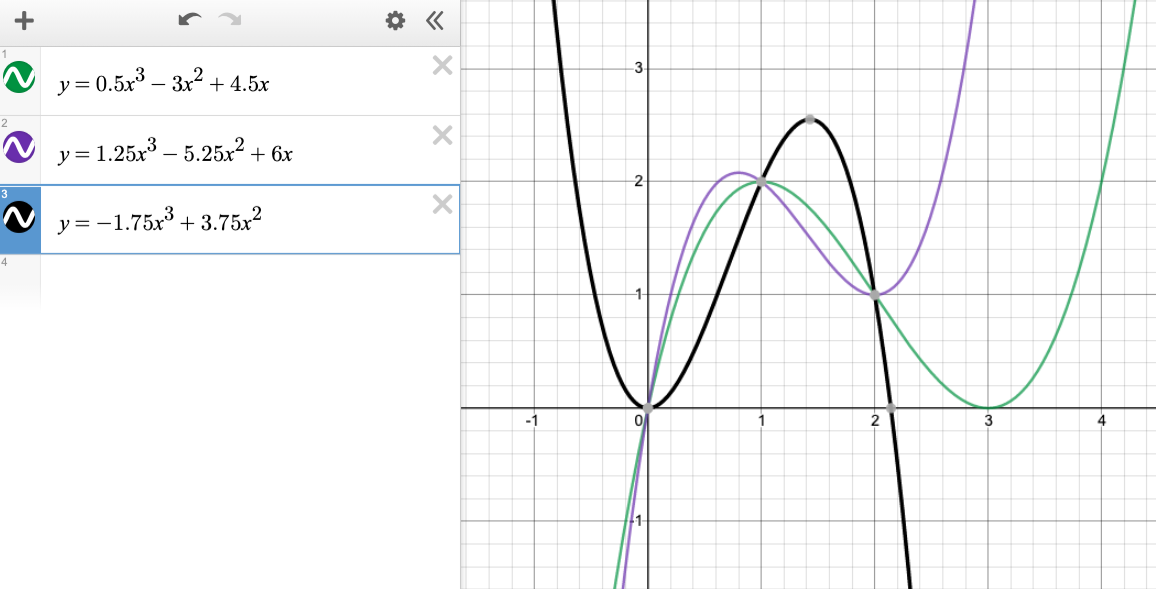Click the redo arrow
Viewport: 1156px width, 589px height.
[230, 21]
